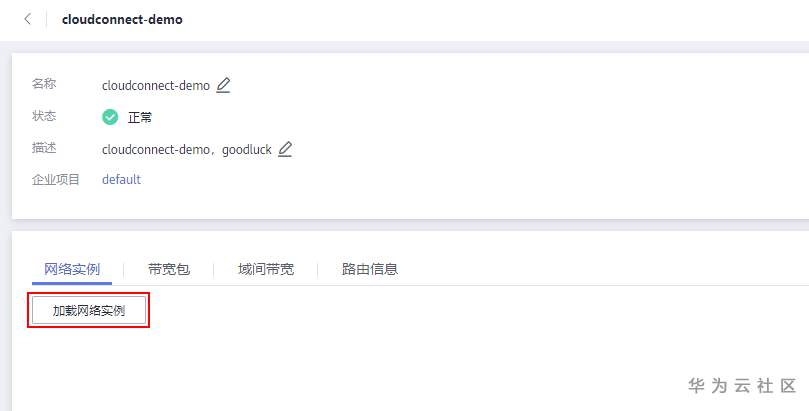Edit the name via pencil icon
809x411 pixels.
pyautogui.click(x=223, y=85)
